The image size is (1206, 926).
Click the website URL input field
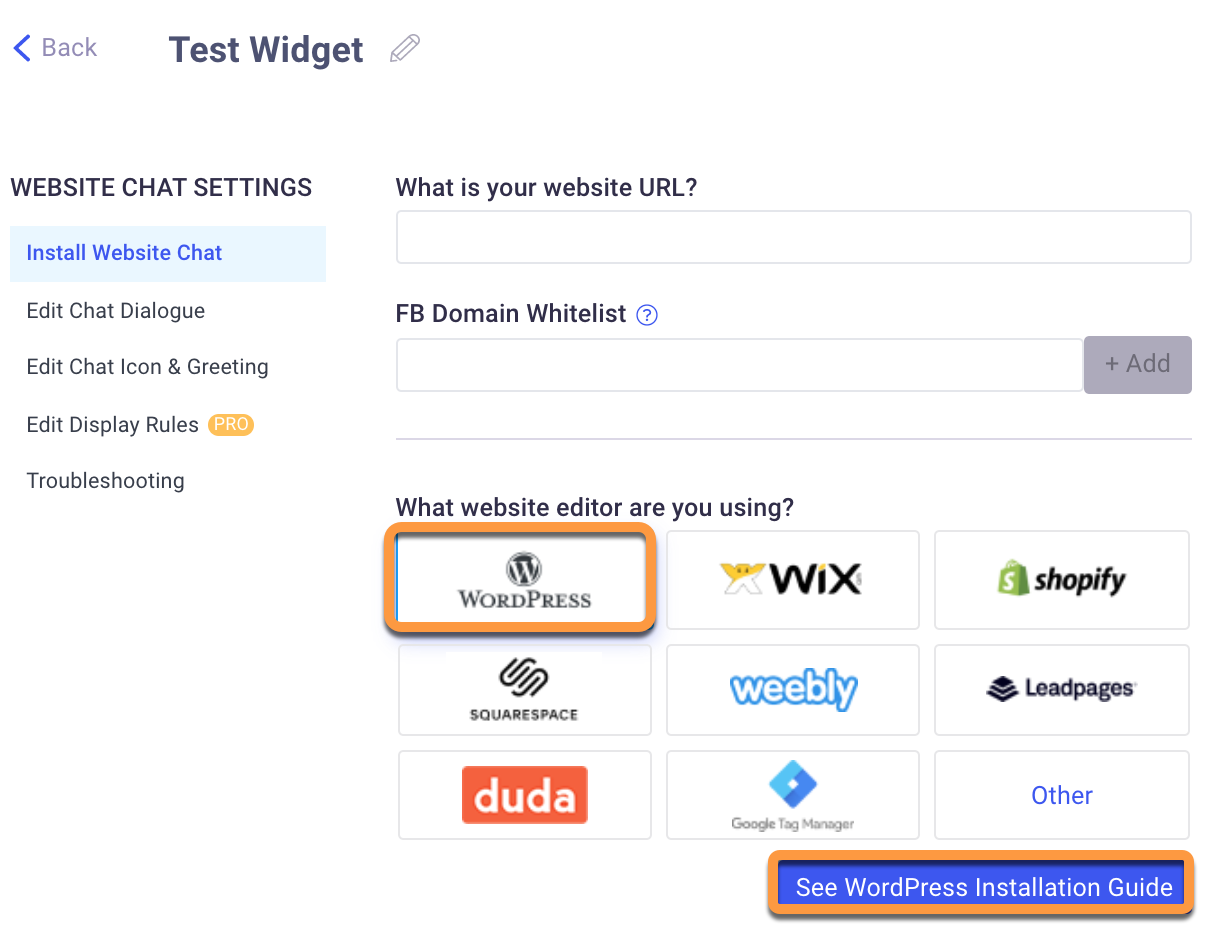click(793, 238)
